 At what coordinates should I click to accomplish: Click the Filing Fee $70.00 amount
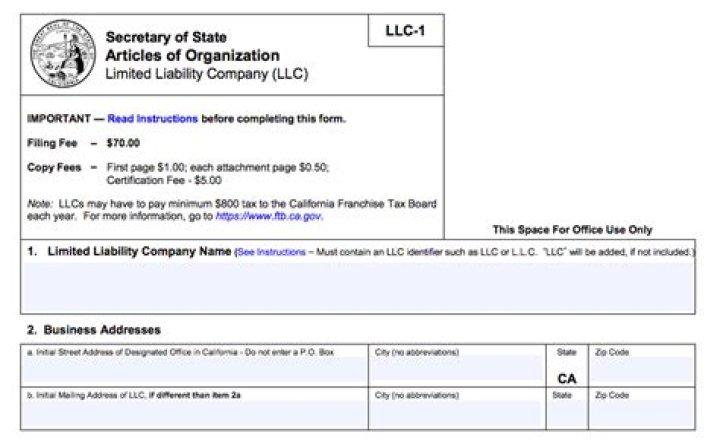pyautogui.click(x=123, y=143)
